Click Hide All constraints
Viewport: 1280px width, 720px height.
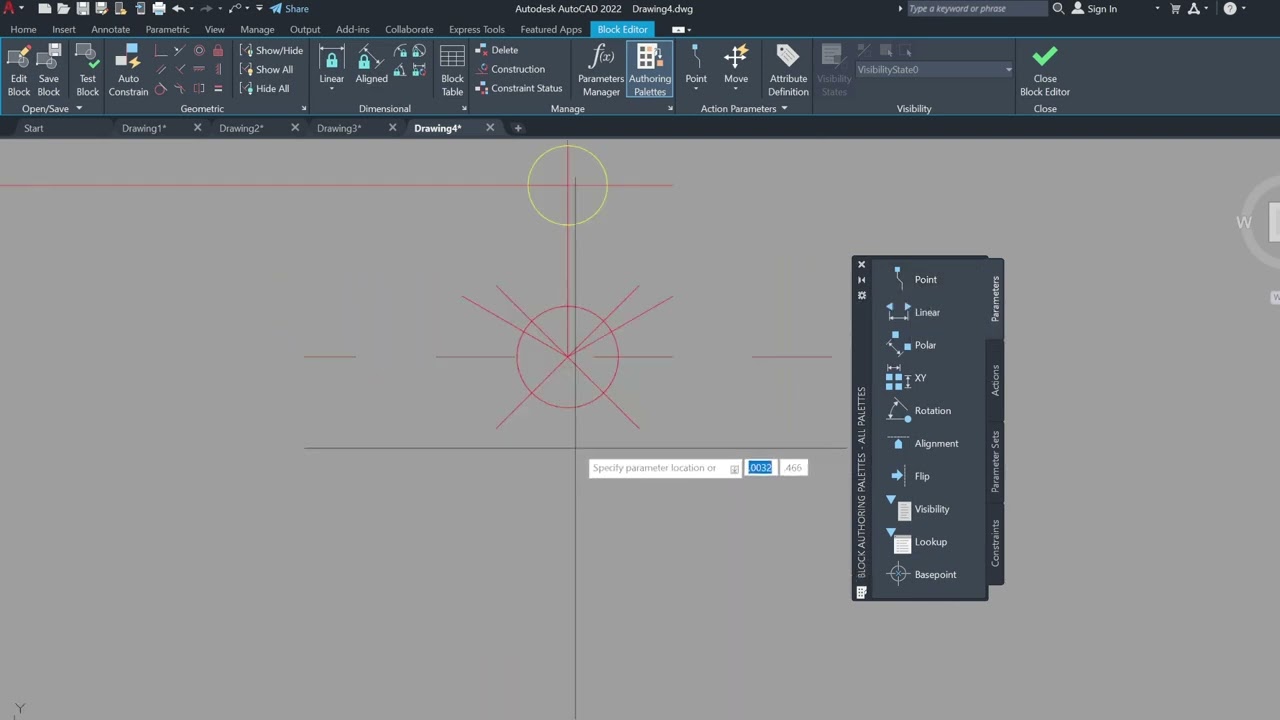point(265,88)
